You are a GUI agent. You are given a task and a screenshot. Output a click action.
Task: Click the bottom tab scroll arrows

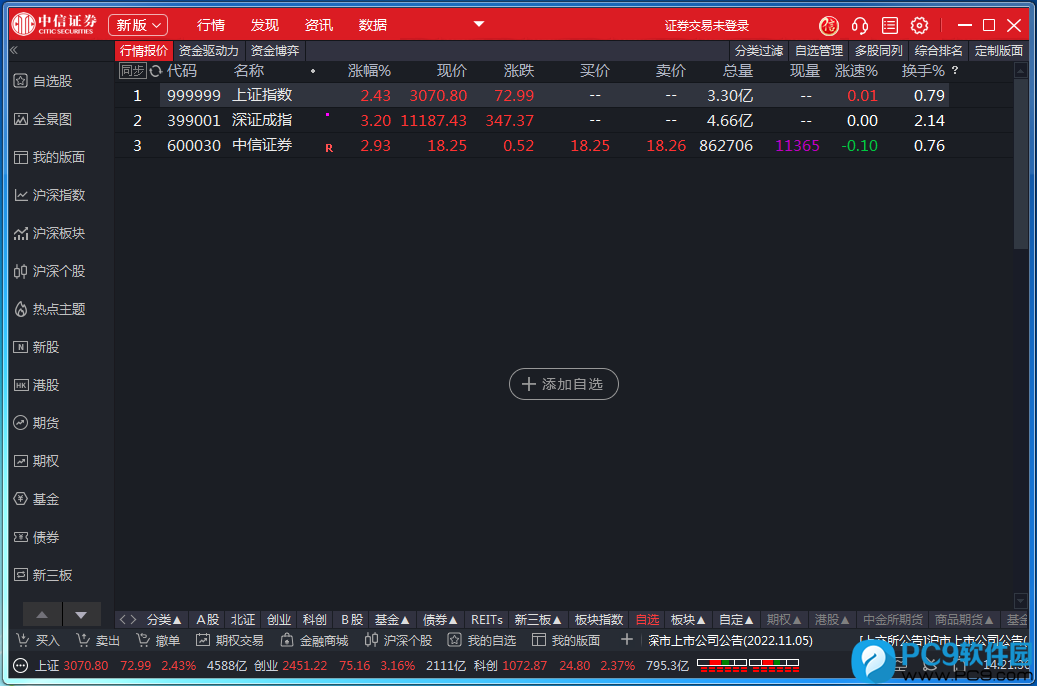128,620
